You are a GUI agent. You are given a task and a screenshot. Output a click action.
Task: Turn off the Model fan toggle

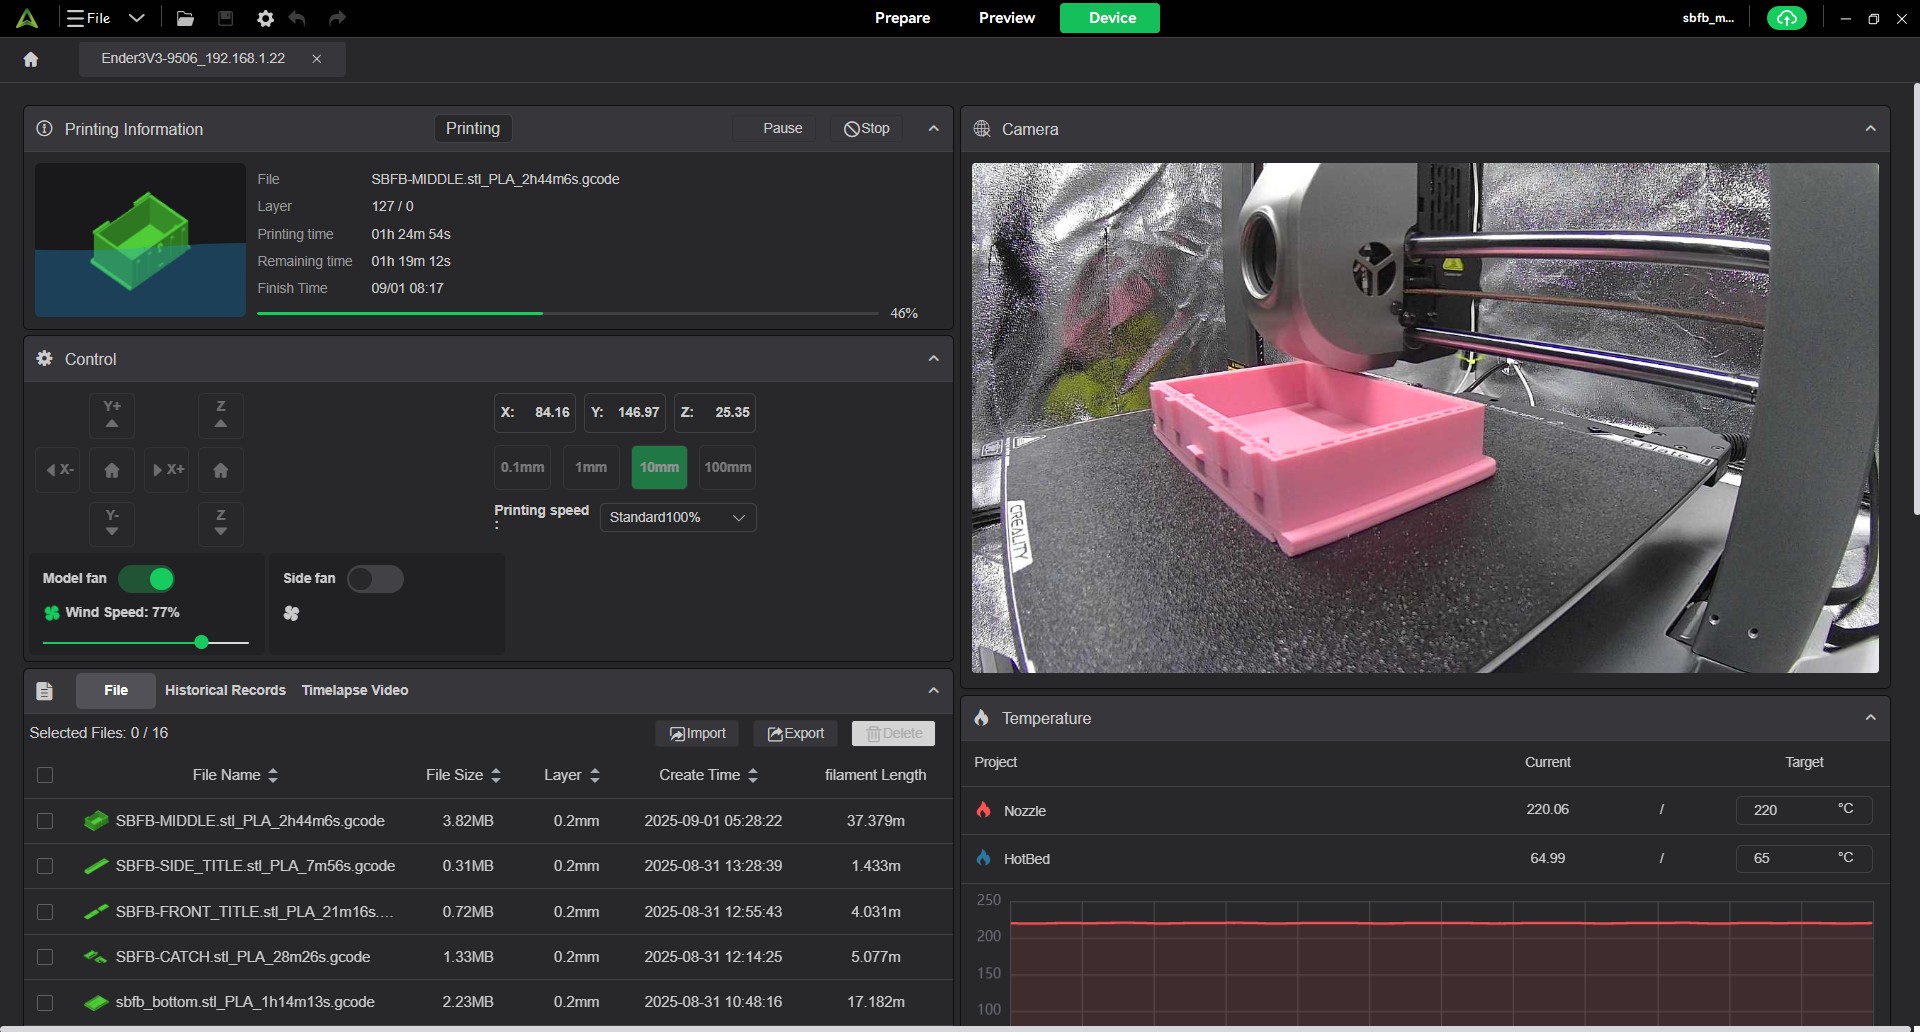tap(147, 579)
